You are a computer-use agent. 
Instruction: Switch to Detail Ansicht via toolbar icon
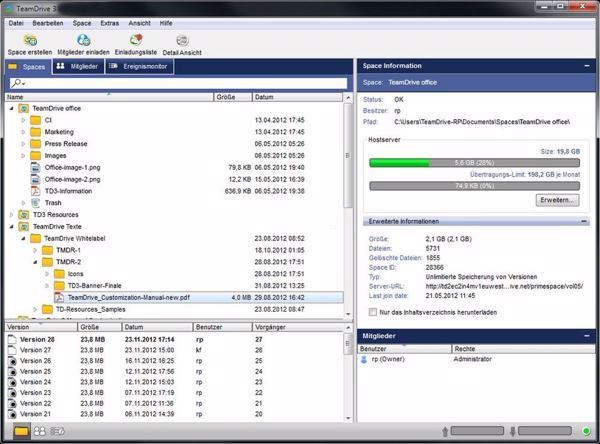182,40
